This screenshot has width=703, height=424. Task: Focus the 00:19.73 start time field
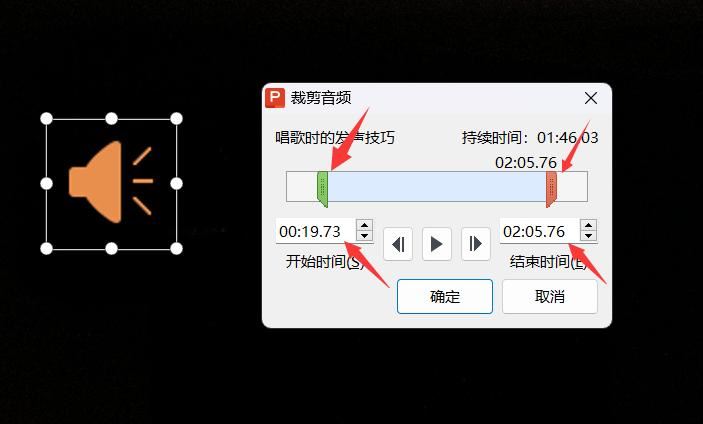(x=316, y=231)
